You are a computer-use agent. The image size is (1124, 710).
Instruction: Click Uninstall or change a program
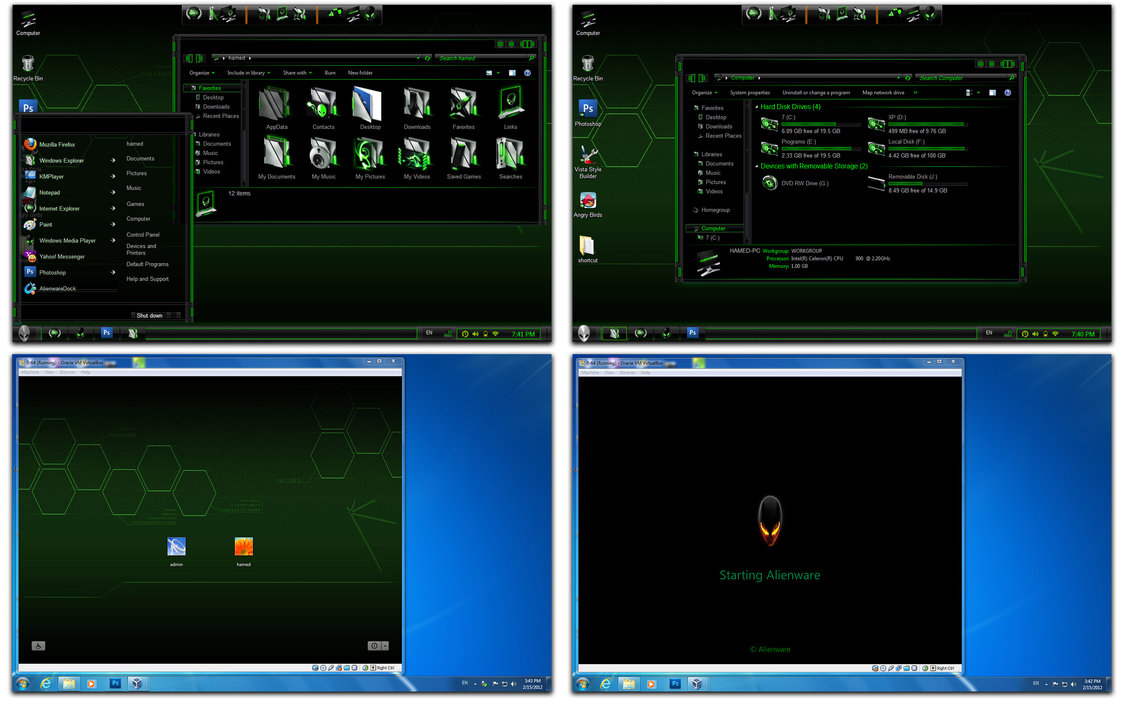coord(816,93)
